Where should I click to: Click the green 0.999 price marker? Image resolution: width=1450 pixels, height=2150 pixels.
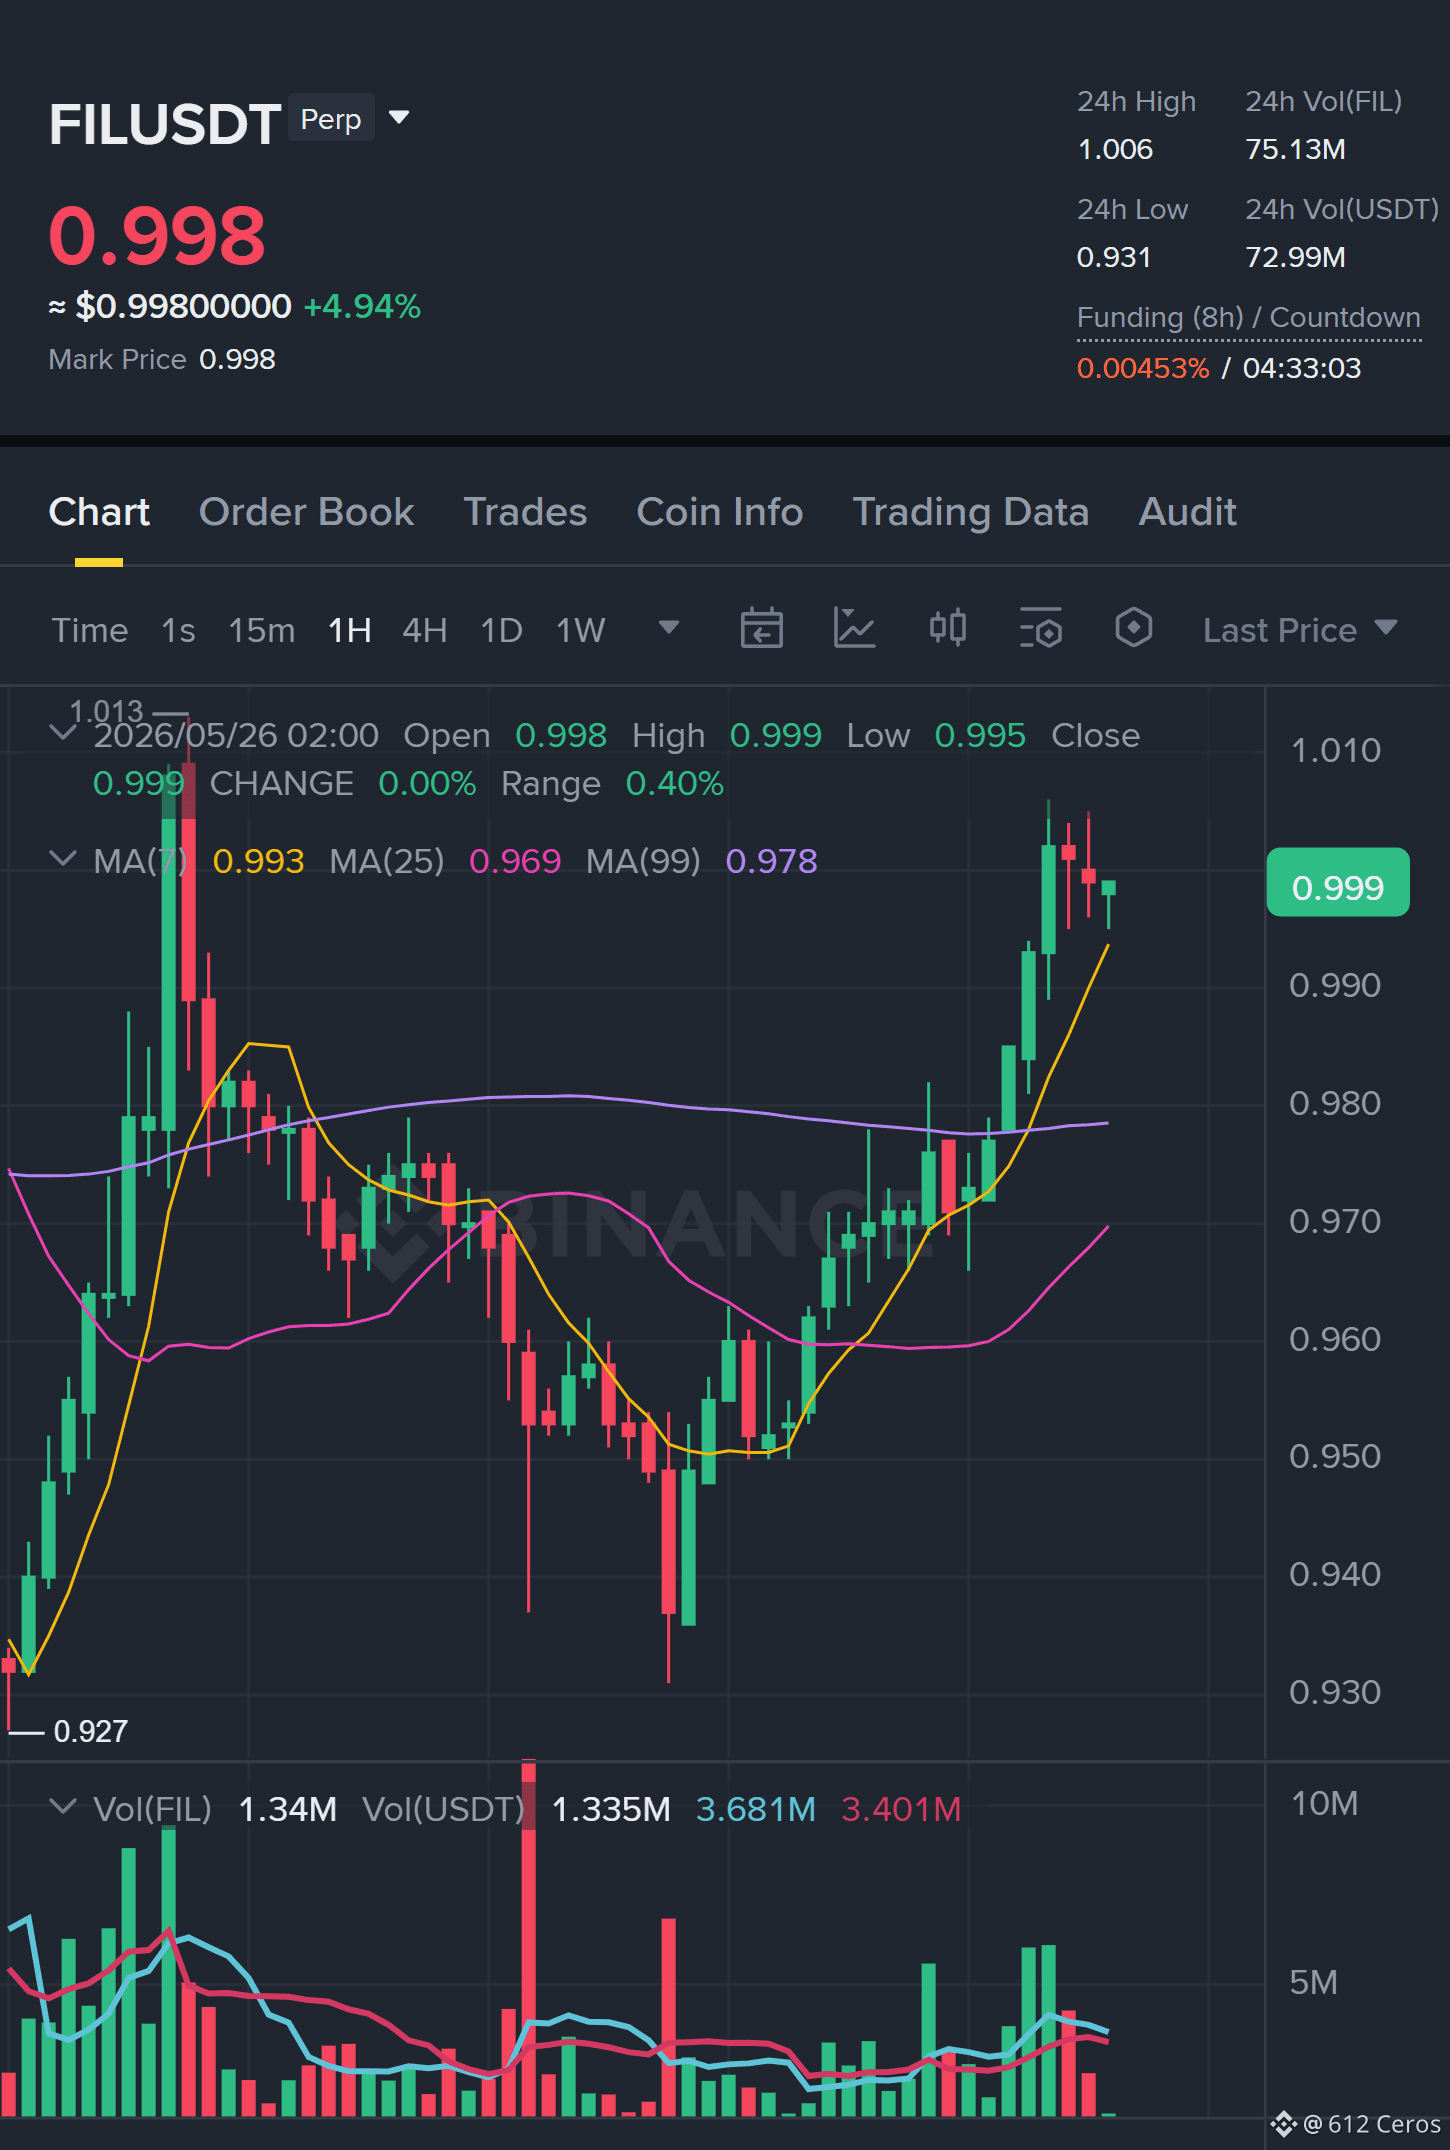point(1338,883)
